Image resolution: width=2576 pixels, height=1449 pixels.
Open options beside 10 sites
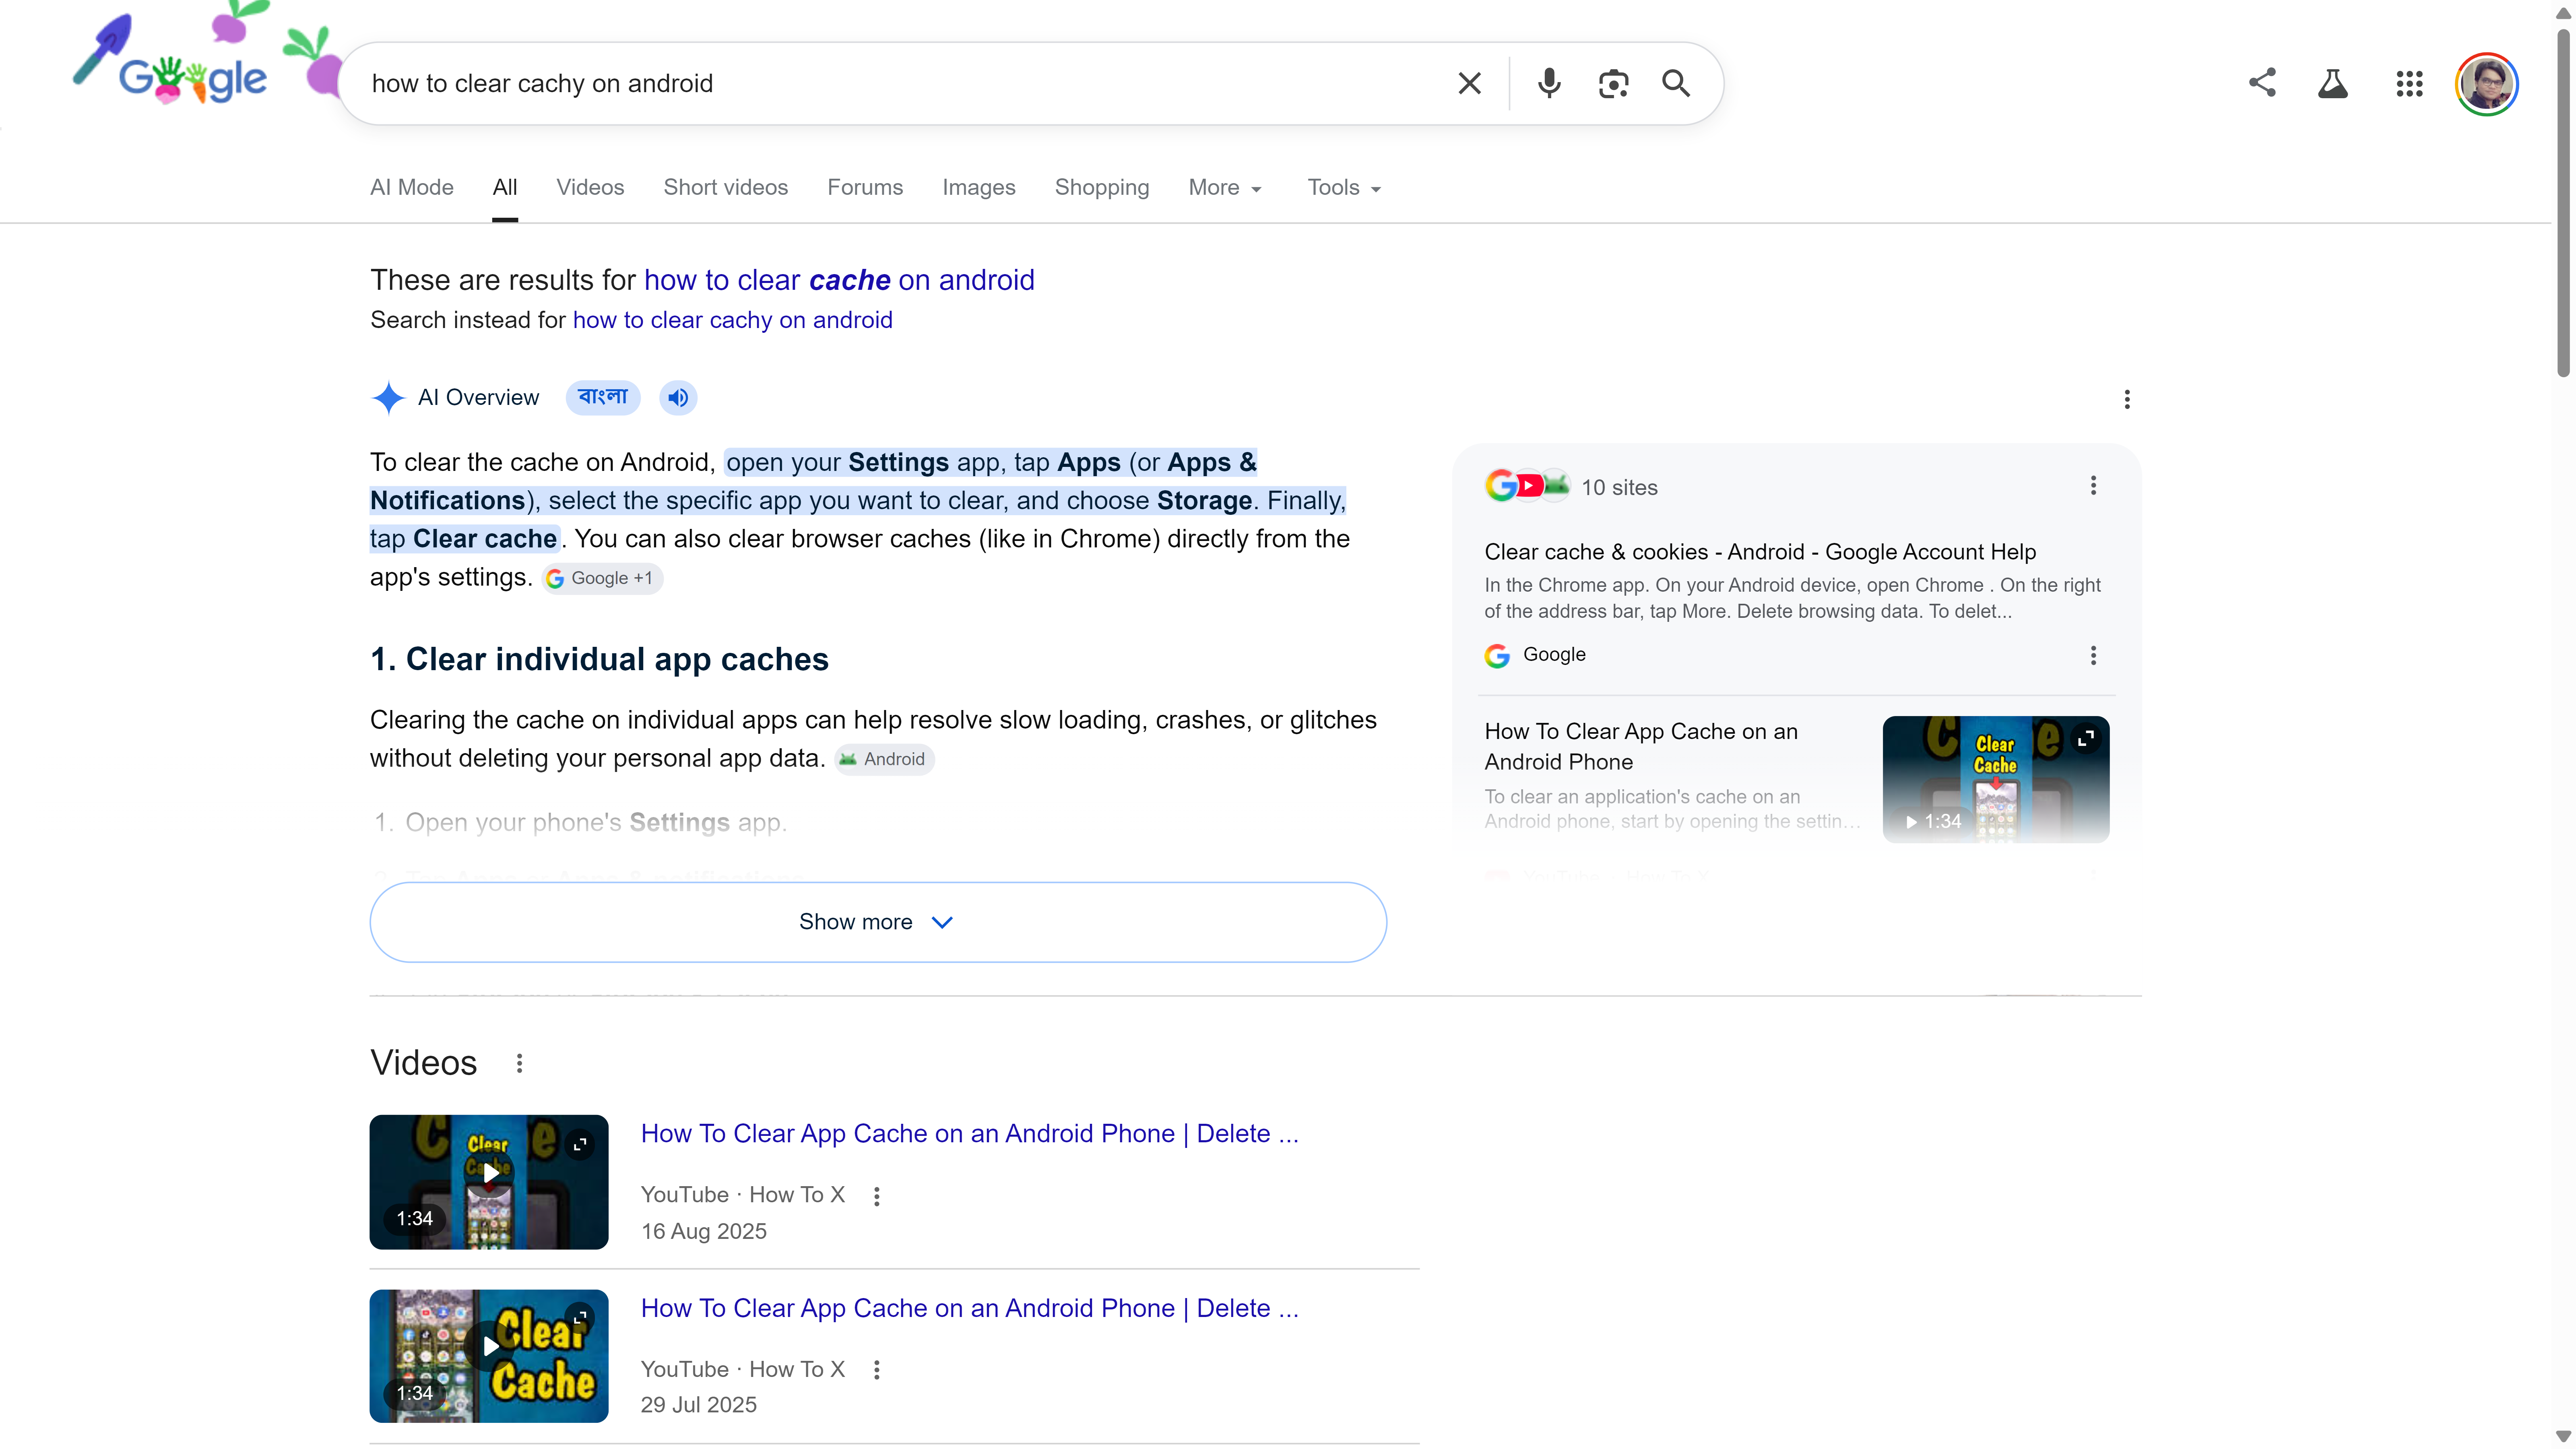(x=2093, y=486)
